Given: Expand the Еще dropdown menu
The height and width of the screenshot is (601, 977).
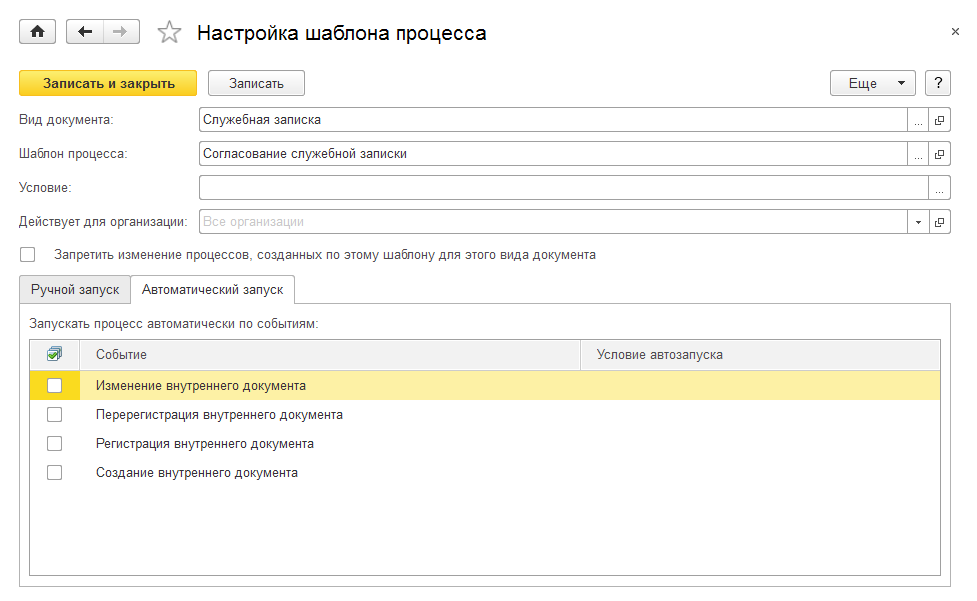Looking at the screenshot, I should [872, 83].
